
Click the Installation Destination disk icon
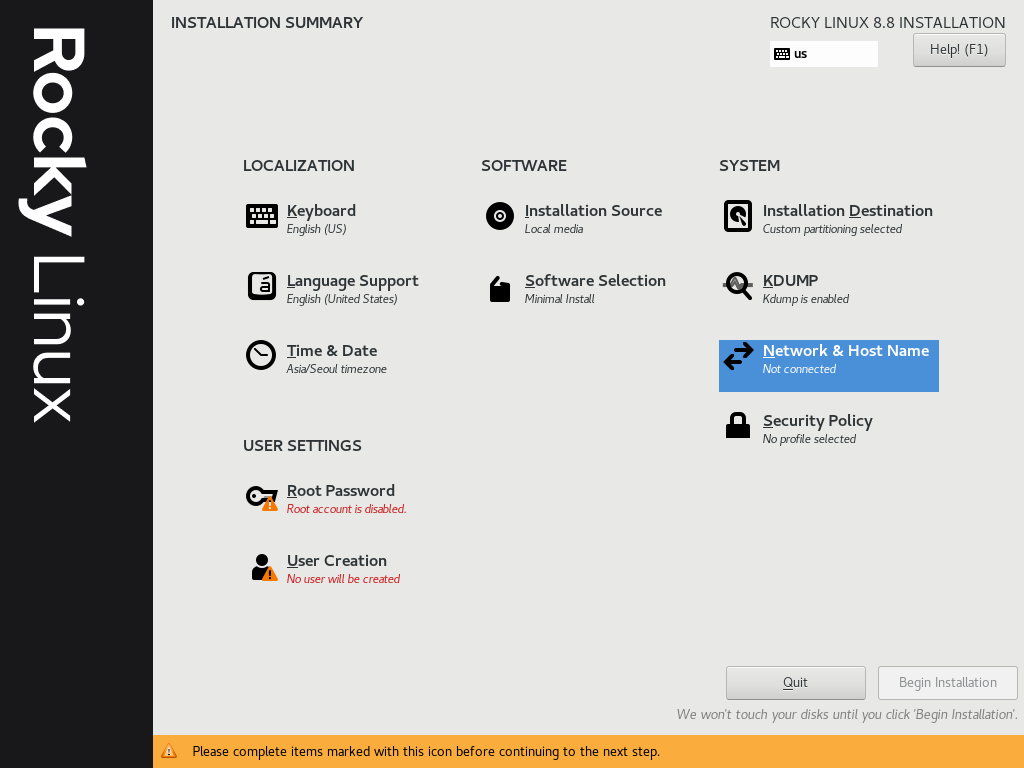coord(738,216)
